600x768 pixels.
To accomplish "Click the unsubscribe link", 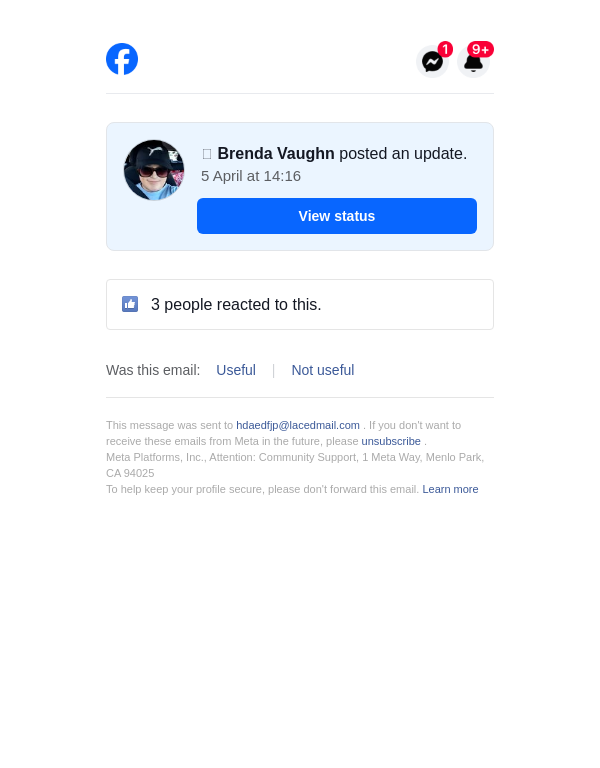I will pos(391,441).
